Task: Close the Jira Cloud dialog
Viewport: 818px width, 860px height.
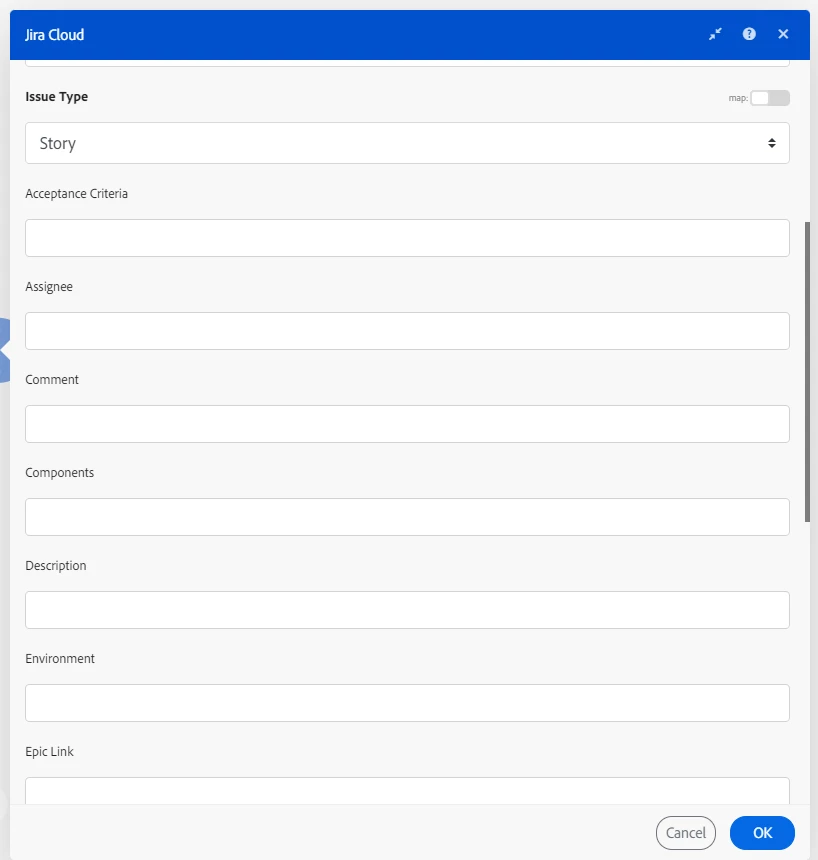Action: [x=783, y=34]
